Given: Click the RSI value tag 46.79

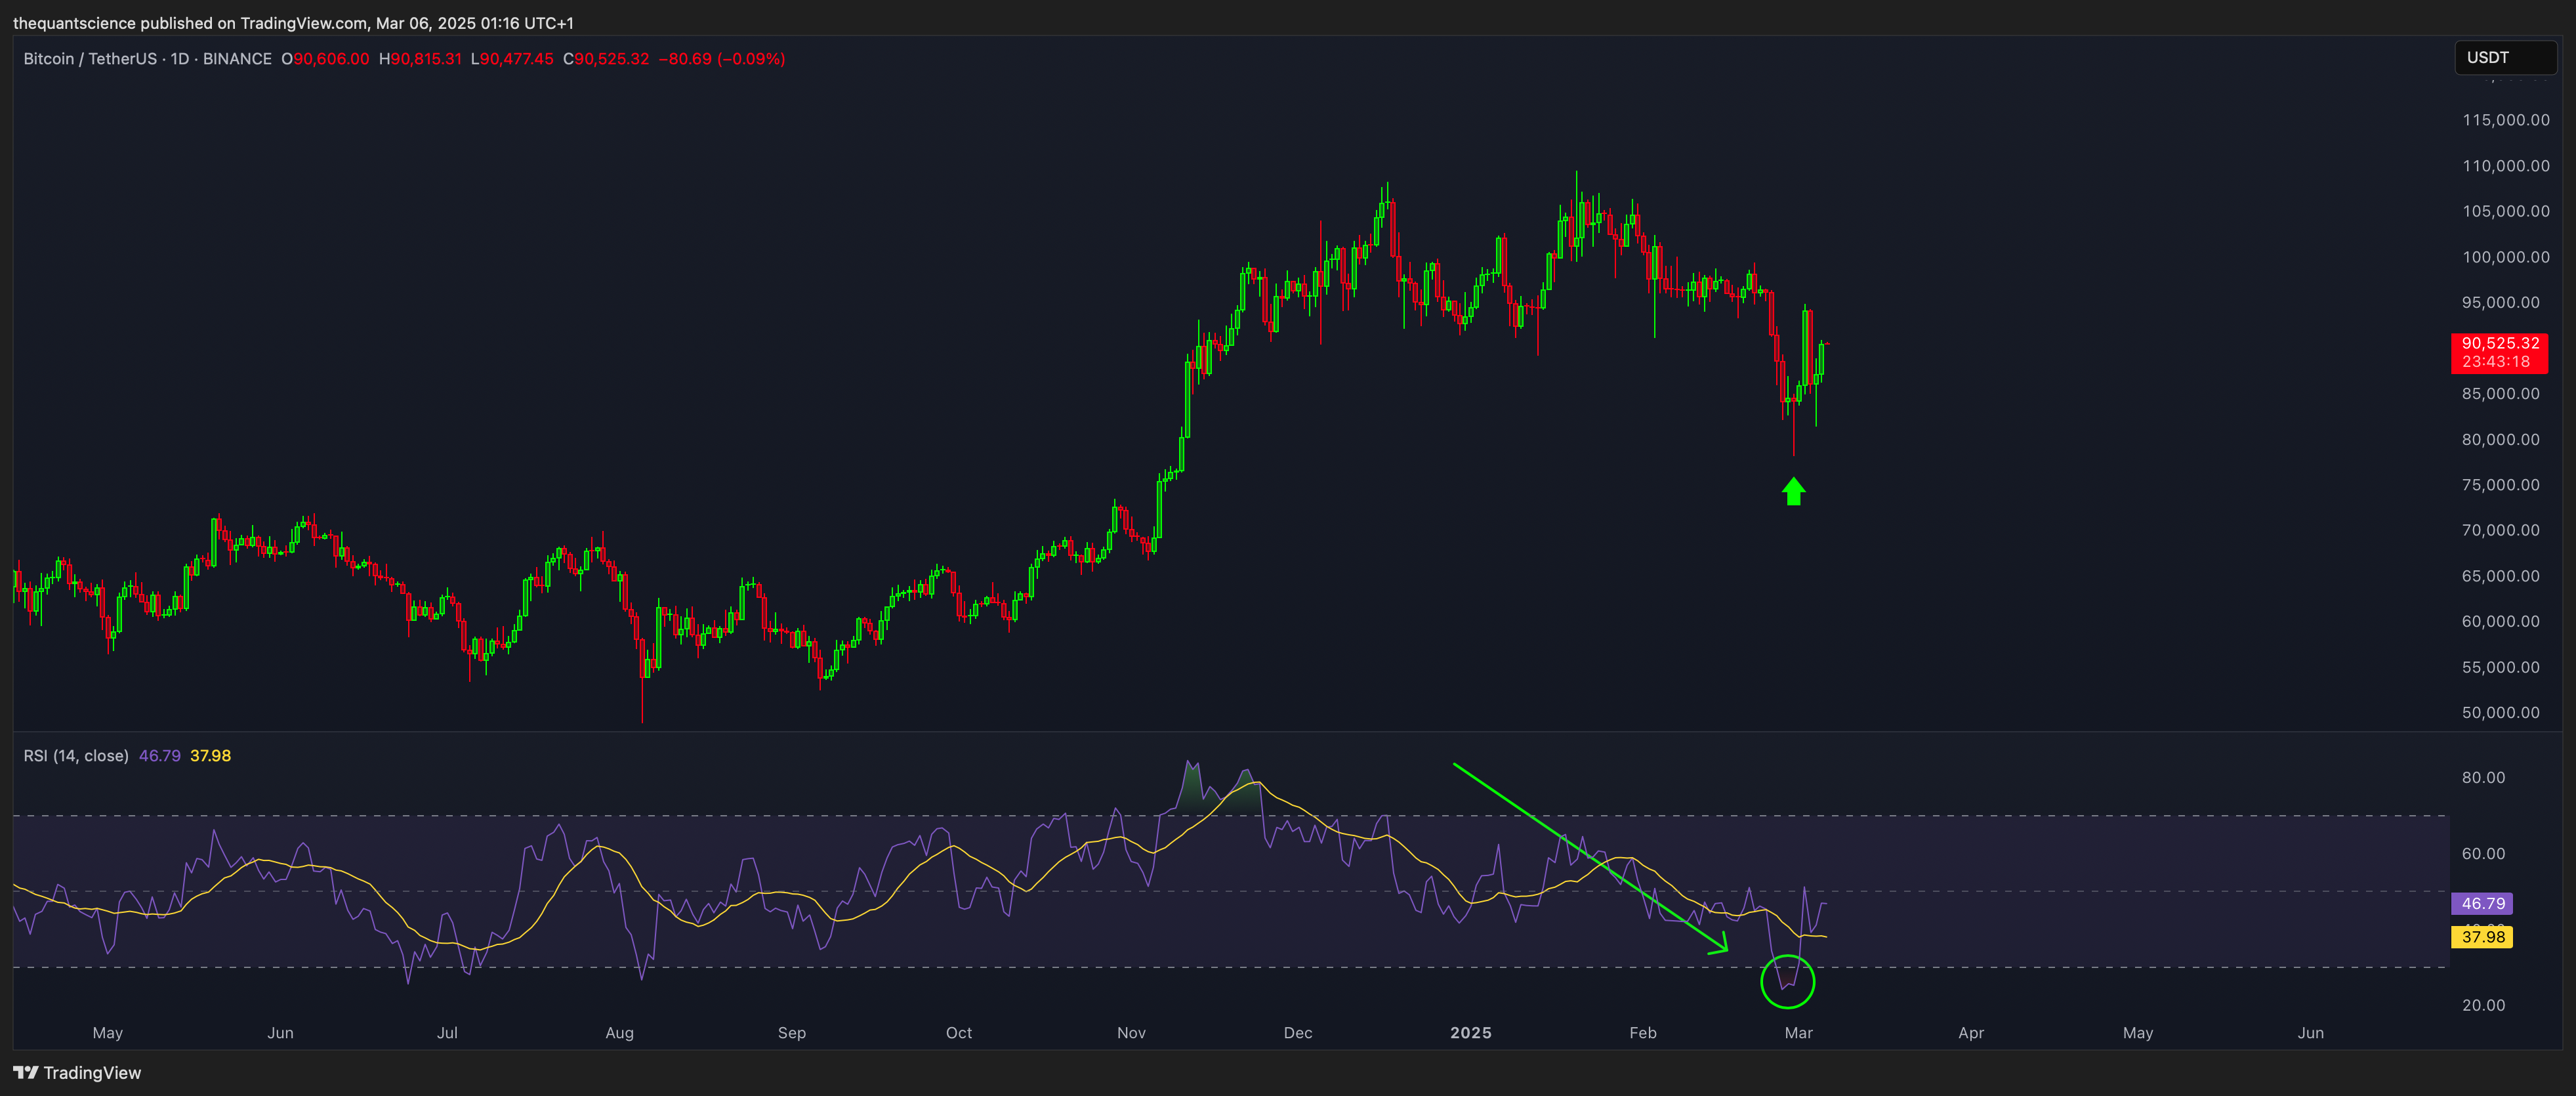Looking at the screenshot, I should pos(2482,903).
